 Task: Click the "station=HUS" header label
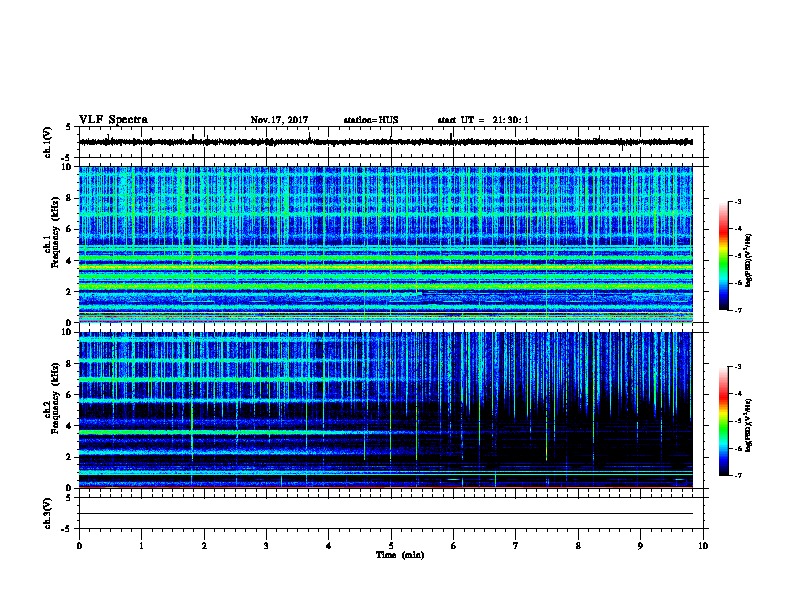click(371, 120)
